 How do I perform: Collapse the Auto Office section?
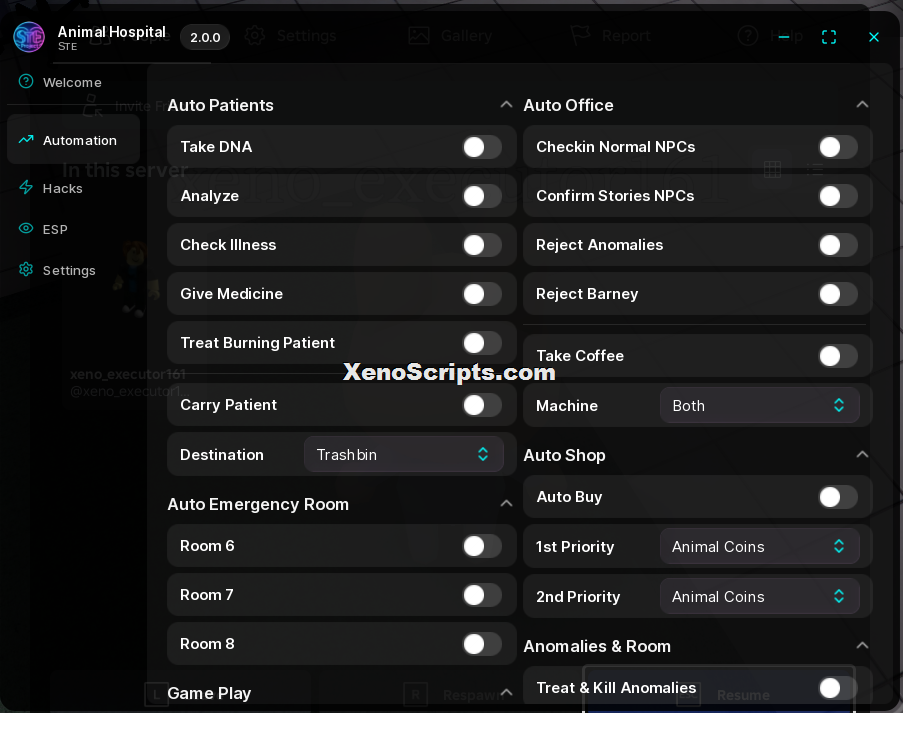[862, 105]
